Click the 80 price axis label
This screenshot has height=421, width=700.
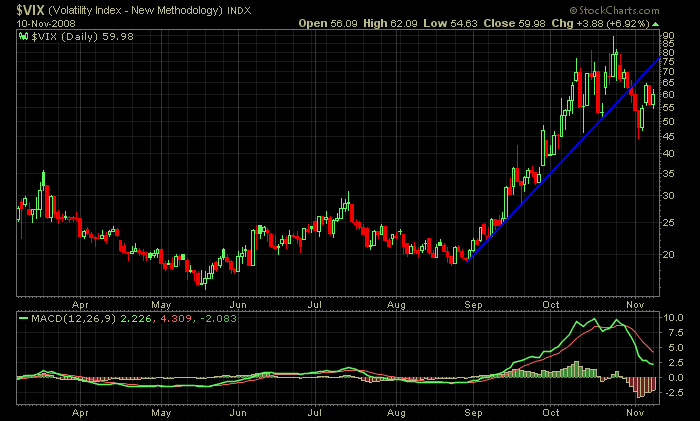pyautogui.click(x=668, y=53)
